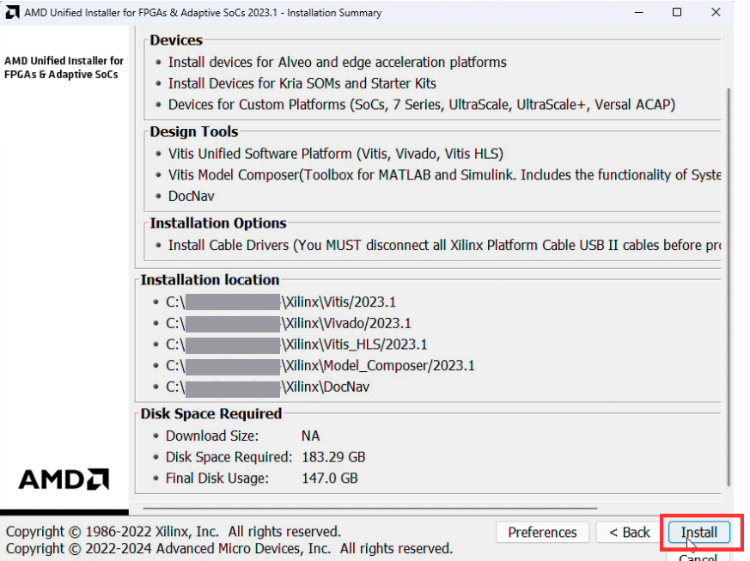Select the Devices section heading
This screenshot has width=750, height=561.
point(176,41)
